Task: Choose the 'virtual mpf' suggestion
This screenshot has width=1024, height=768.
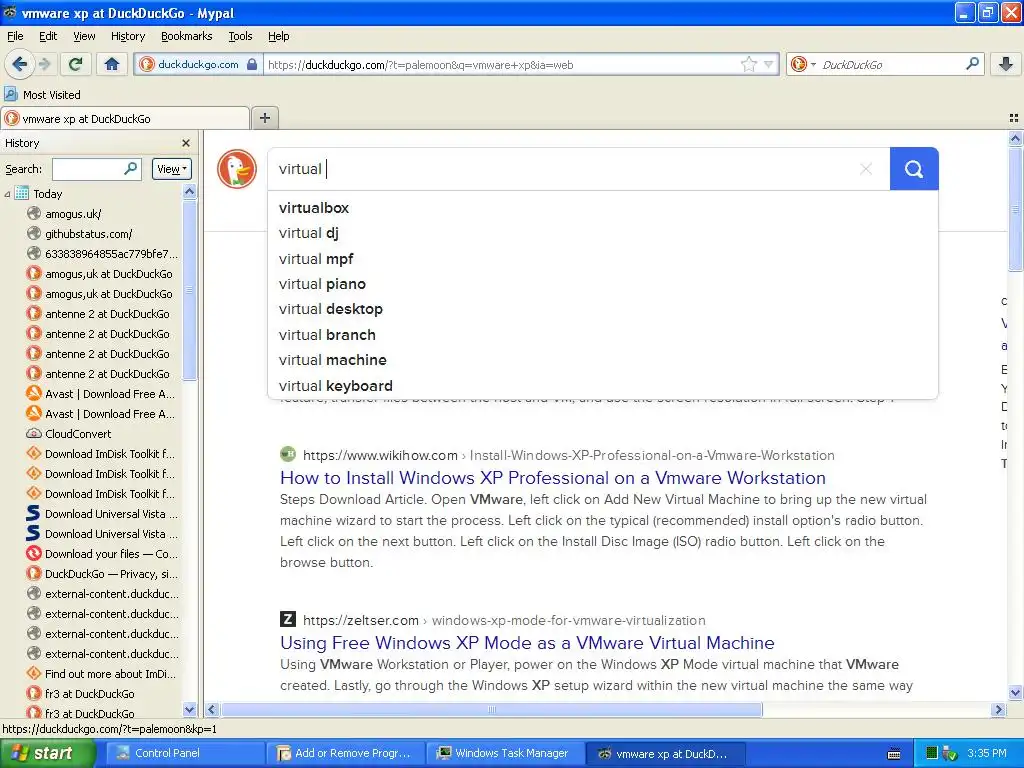Action: [x=603, y=259]
